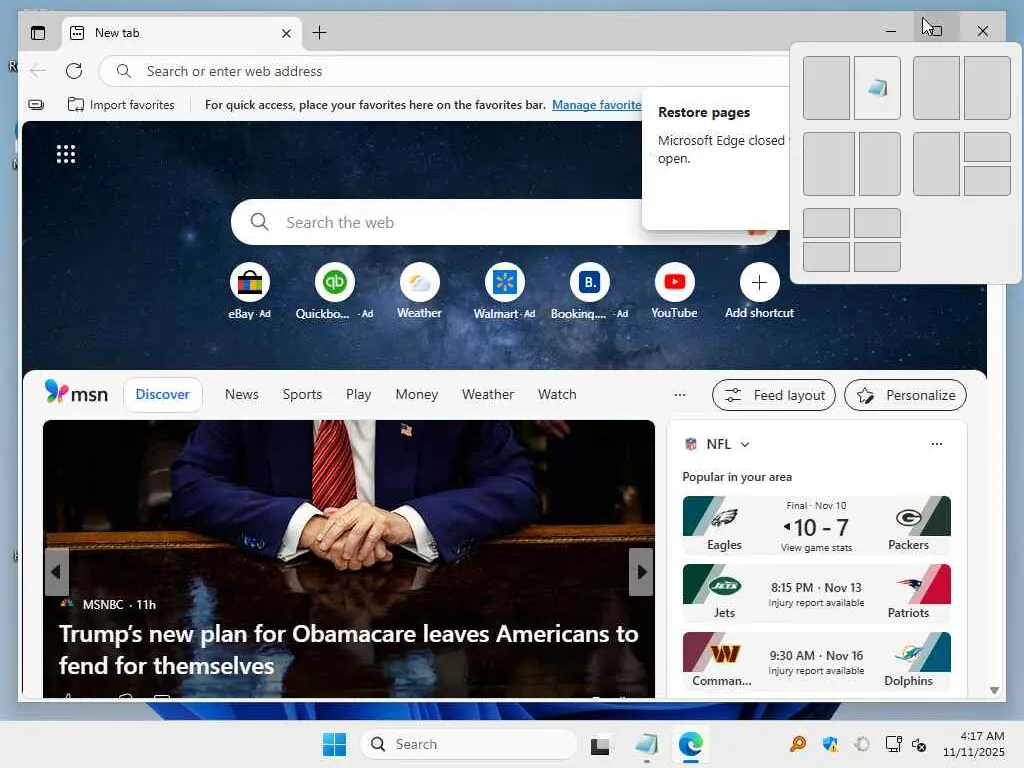The width and height of the screenshot is (1024, 768).
Task: Choose top-right zone of three-pane snap layout
Action: [x=987, y=147]
